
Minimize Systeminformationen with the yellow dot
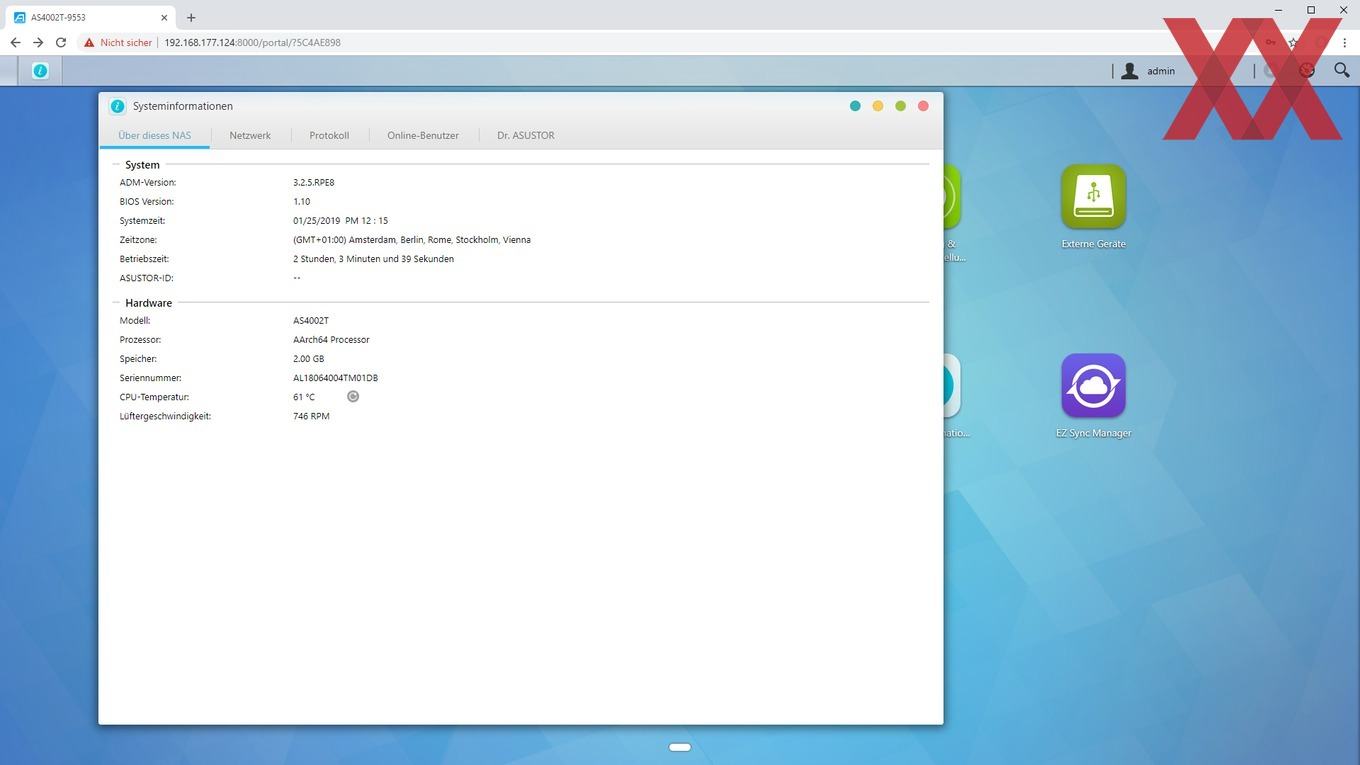click(878, 106)
